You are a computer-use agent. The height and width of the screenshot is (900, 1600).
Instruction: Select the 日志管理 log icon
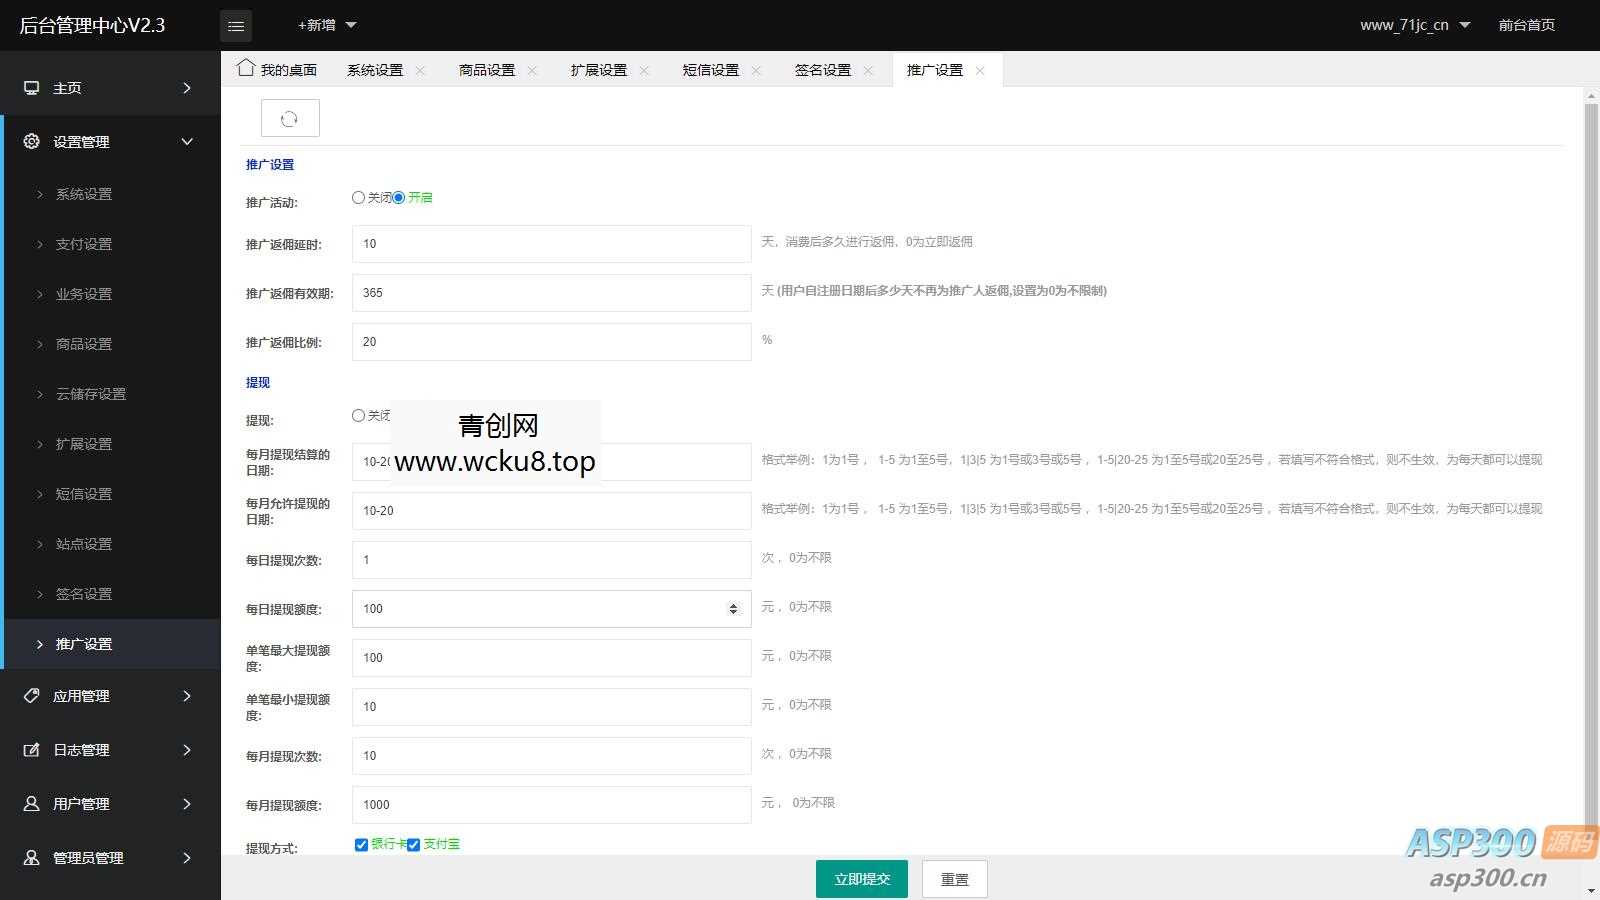coord(30,750)
